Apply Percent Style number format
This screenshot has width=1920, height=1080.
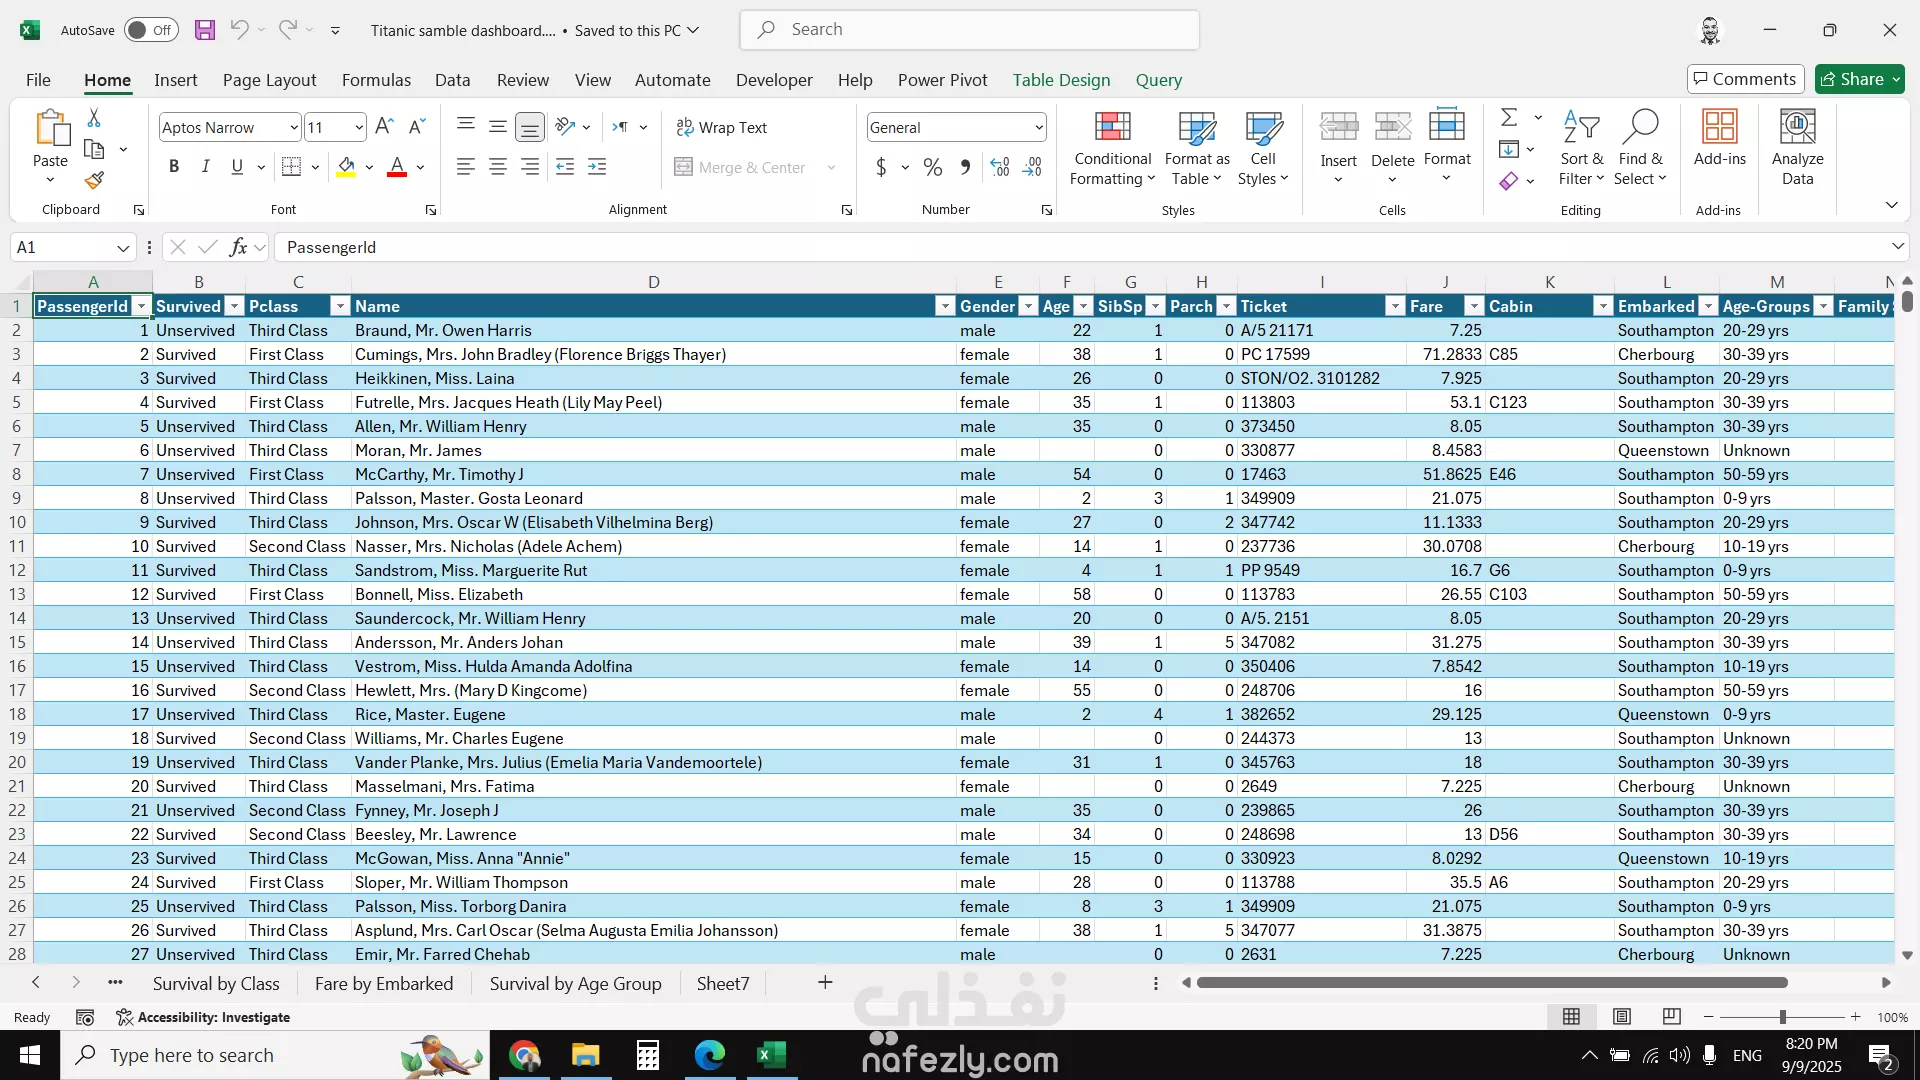(932, 167)
